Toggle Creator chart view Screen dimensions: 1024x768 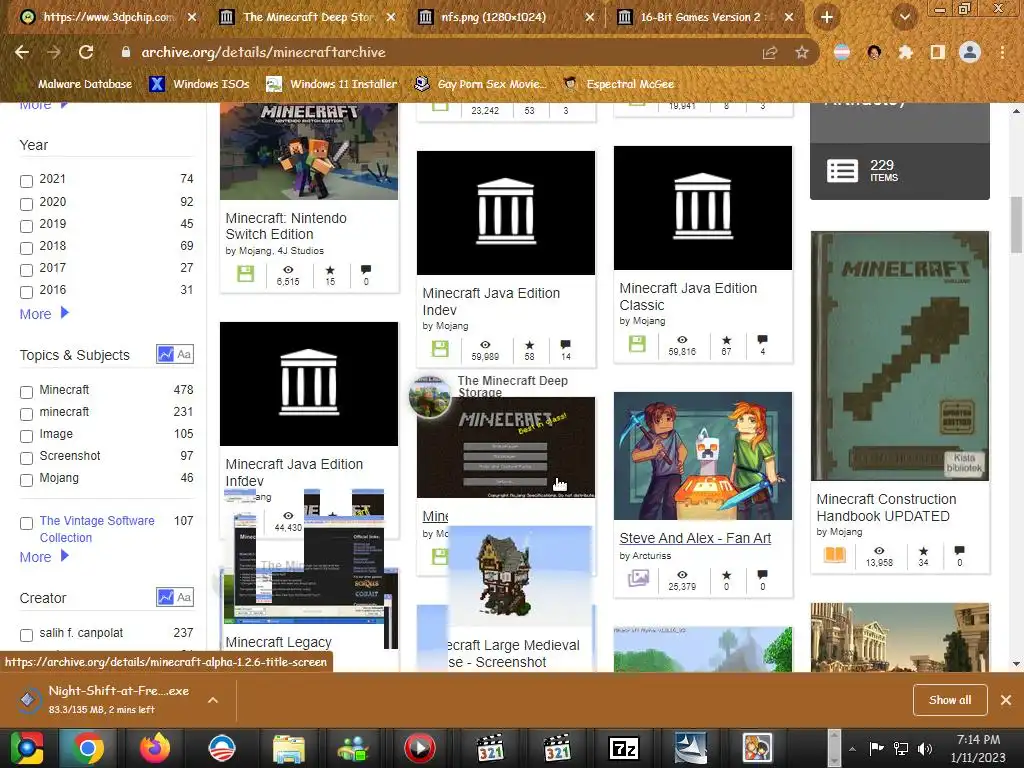tap(166, 597)
